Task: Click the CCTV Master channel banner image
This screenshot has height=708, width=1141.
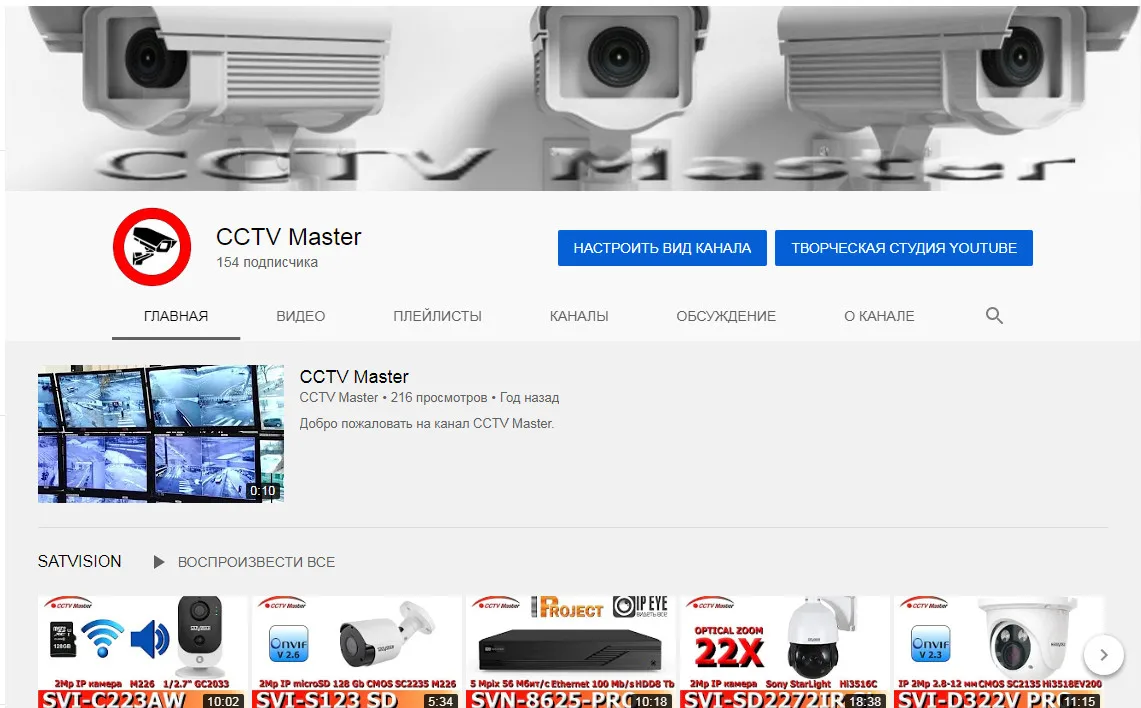Action: point(573,98)
